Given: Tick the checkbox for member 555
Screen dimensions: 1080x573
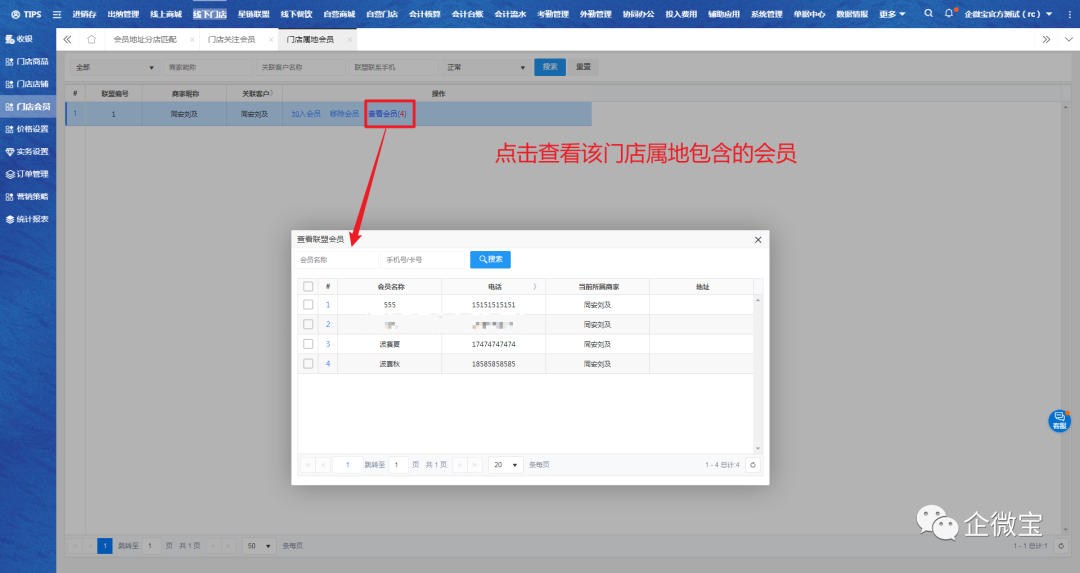Looking at the screenshot, I should tap(308, 304).
